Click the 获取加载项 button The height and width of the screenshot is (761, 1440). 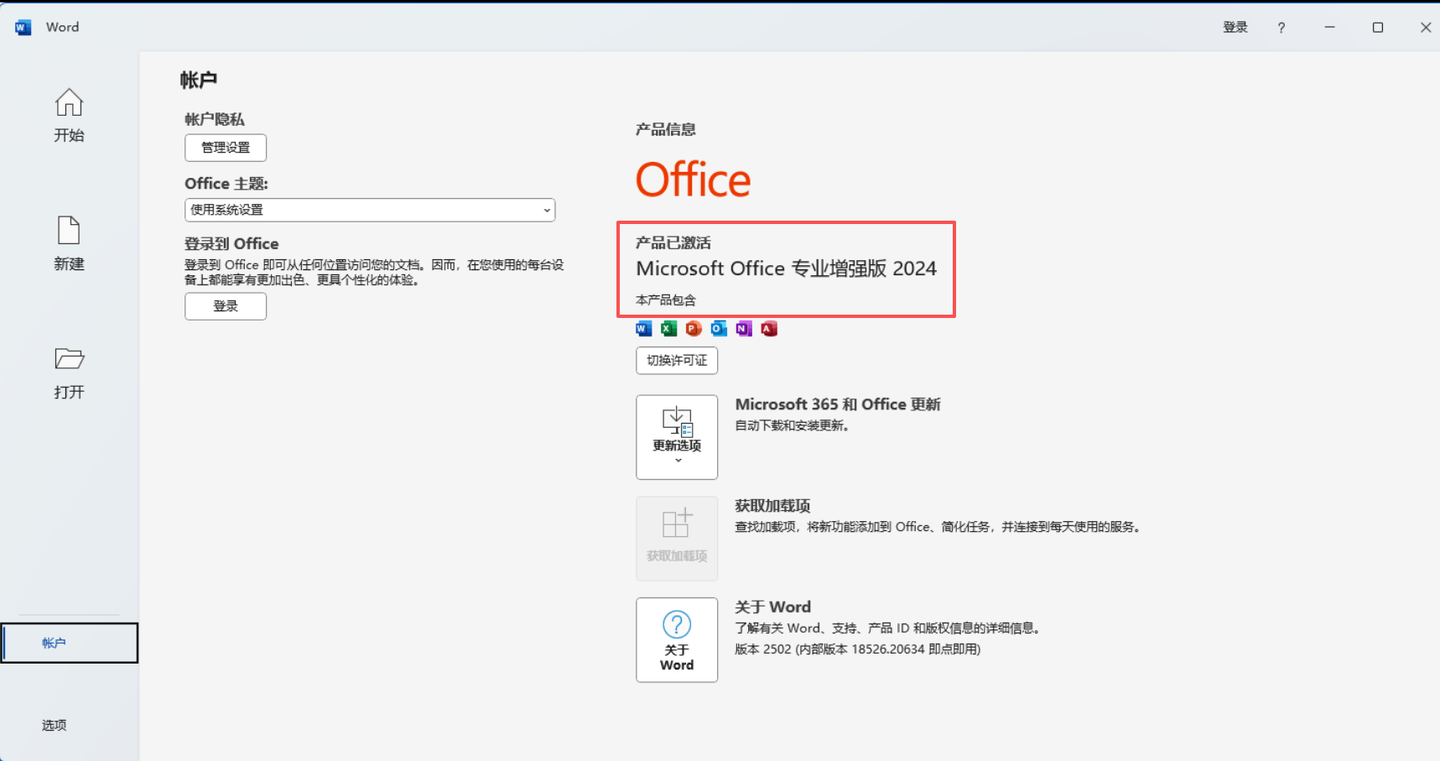(x=677, y=538)
